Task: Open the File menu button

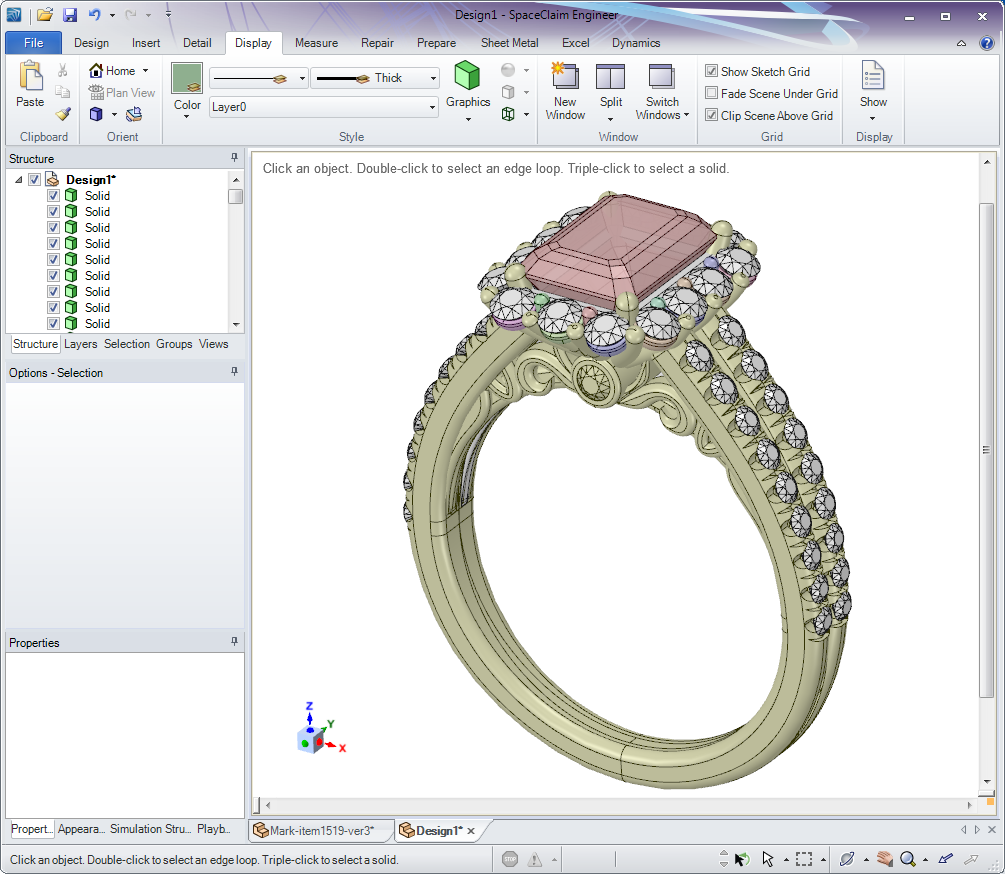Action: (x=33, y=43)
